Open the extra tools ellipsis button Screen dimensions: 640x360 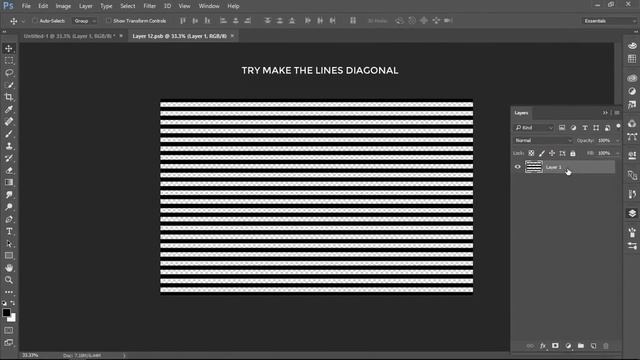coord(9,292)
